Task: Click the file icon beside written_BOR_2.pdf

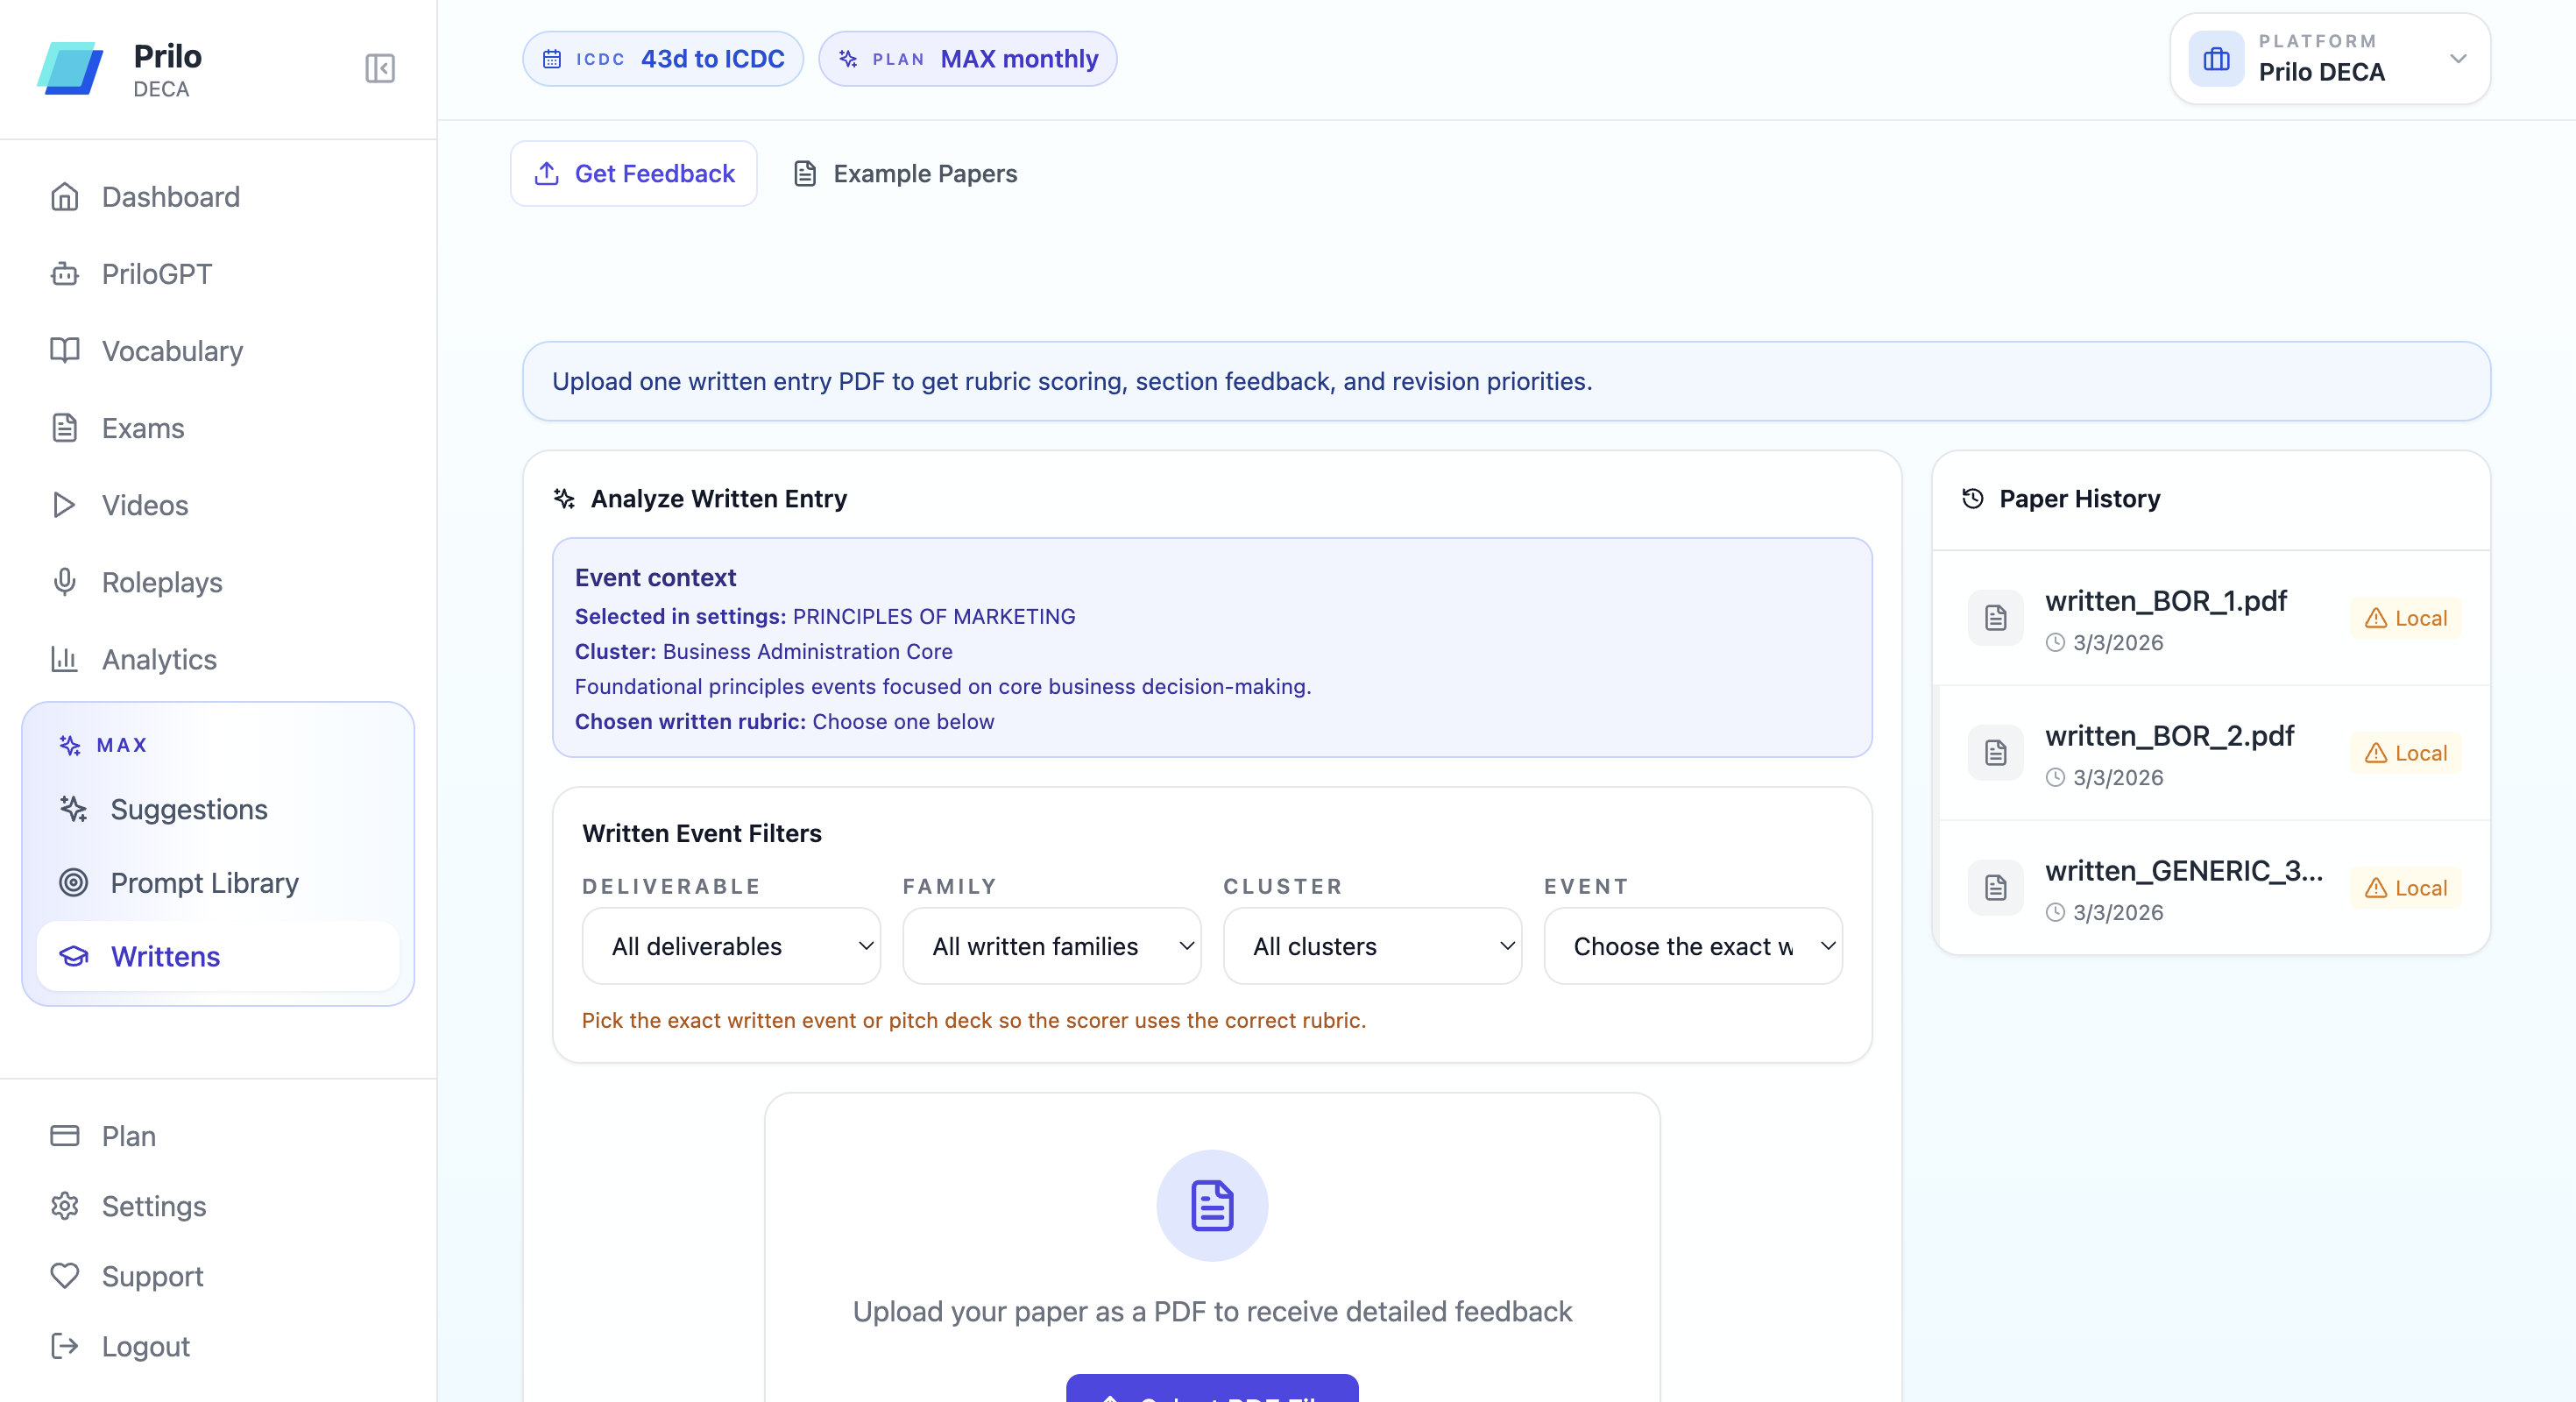Action: pos(1996,753)
